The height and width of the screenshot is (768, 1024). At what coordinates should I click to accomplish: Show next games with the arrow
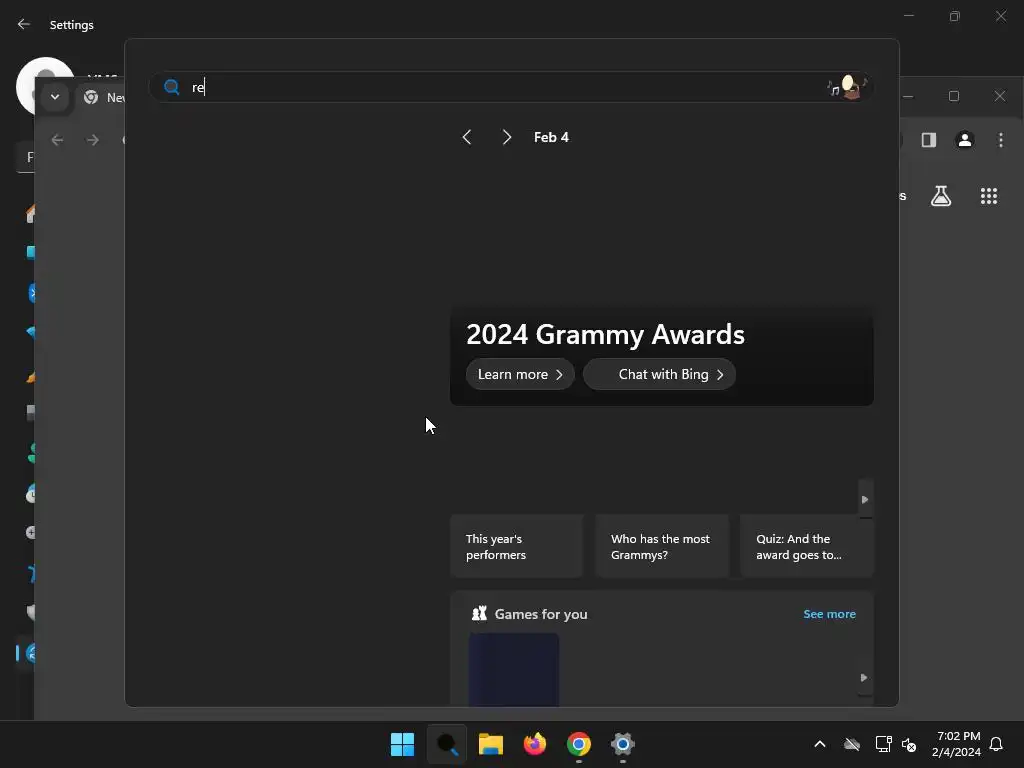tap(864, 677)
